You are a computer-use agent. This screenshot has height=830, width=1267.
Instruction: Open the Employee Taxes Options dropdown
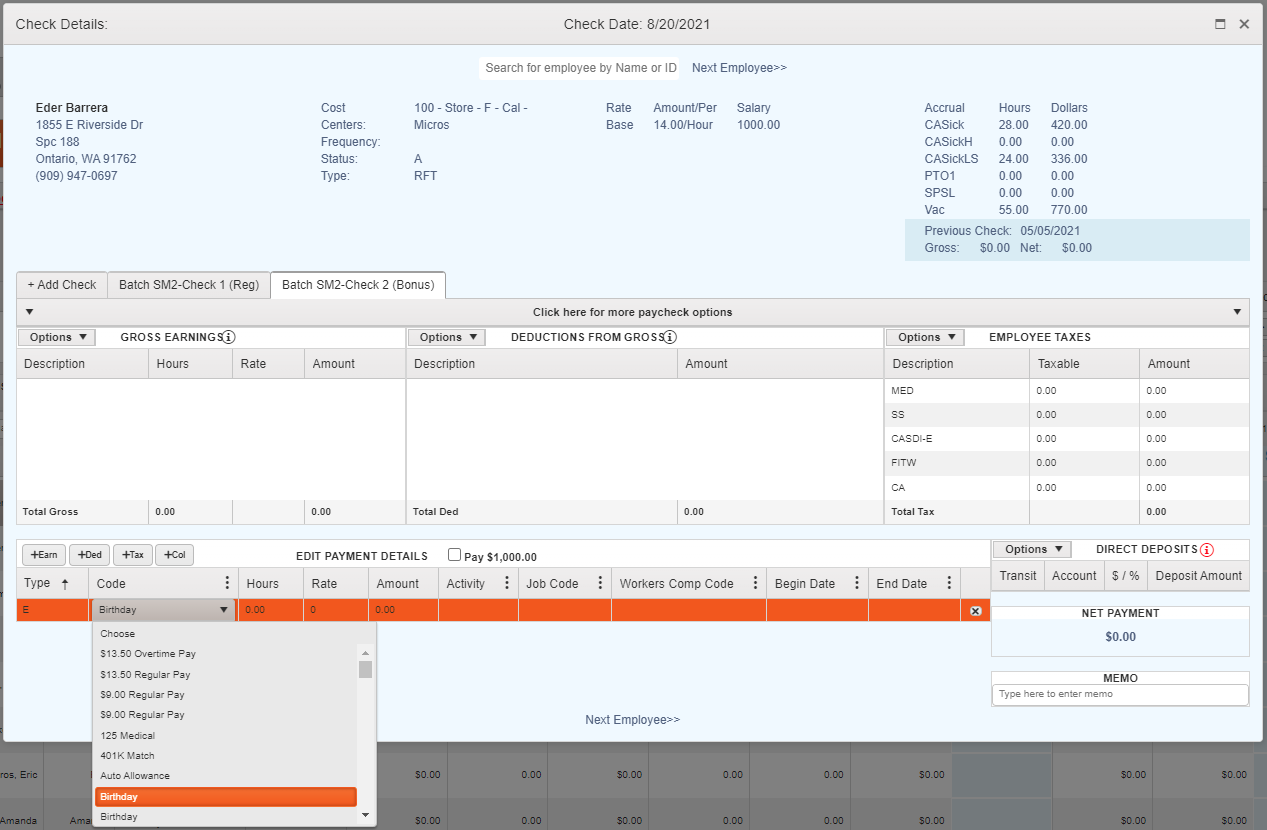[x=925, y=337]
